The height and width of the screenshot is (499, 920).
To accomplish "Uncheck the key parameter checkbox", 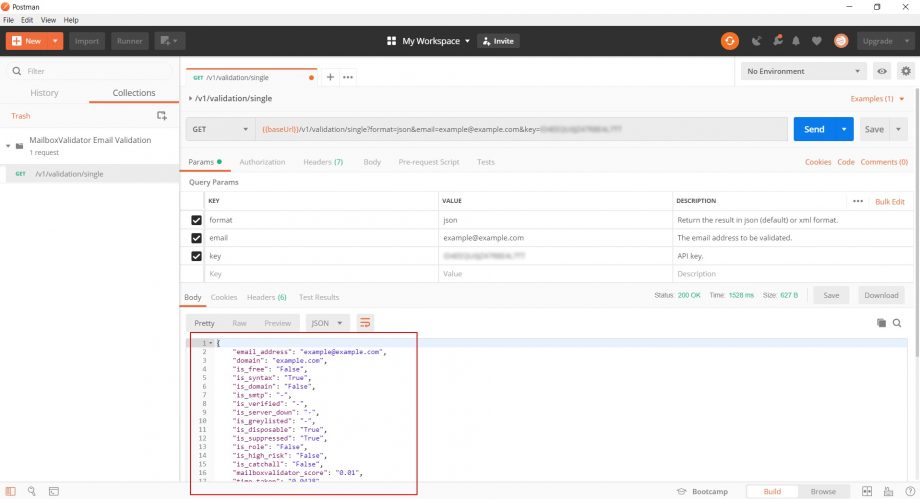I will tap(196, 256).
